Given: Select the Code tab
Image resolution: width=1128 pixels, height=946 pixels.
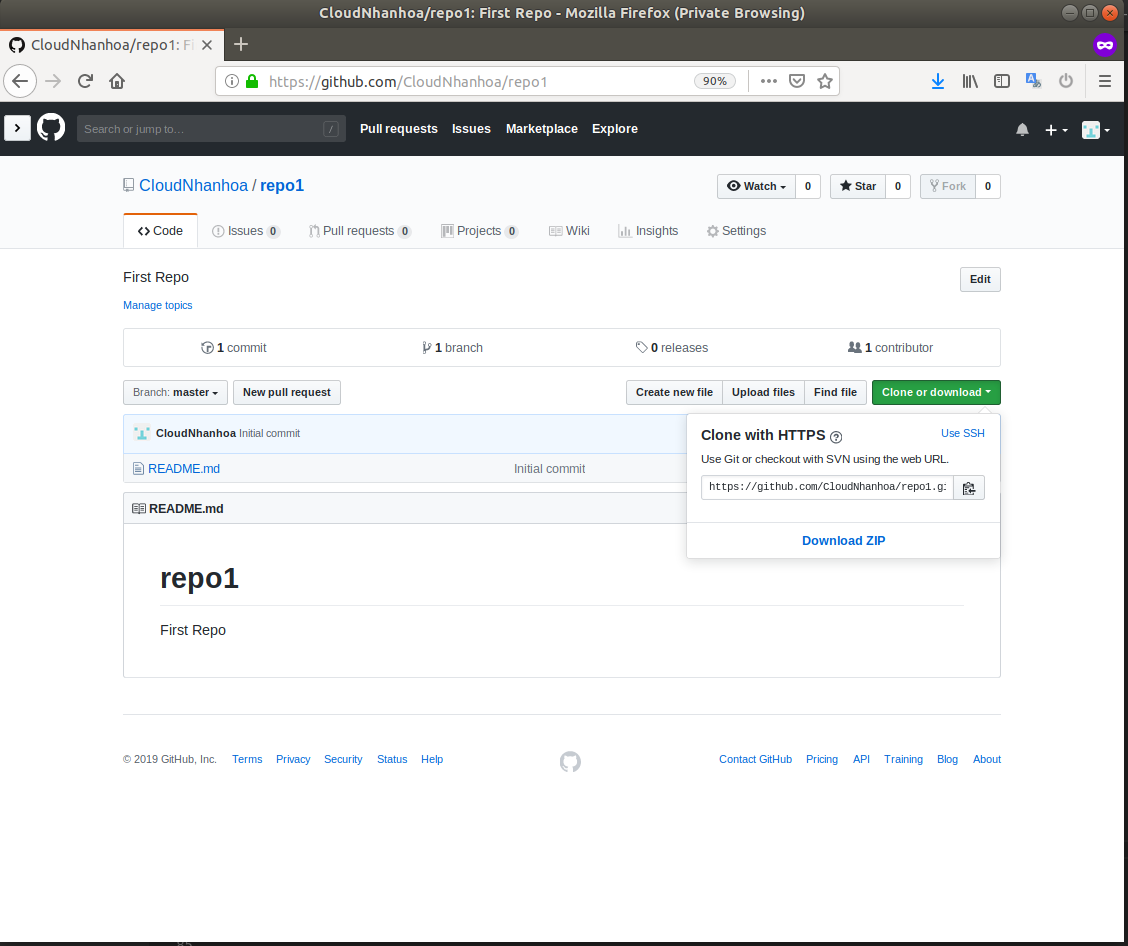Looking at the screenshot, I should click(x=160, y=231).
